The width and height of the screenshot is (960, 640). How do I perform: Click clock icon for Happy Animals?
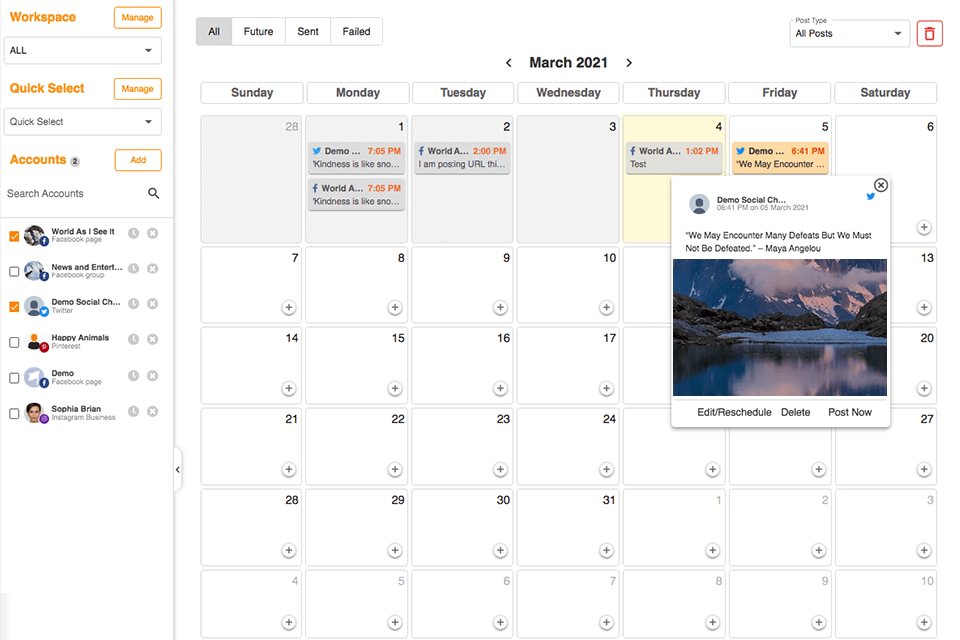(133, 339)
